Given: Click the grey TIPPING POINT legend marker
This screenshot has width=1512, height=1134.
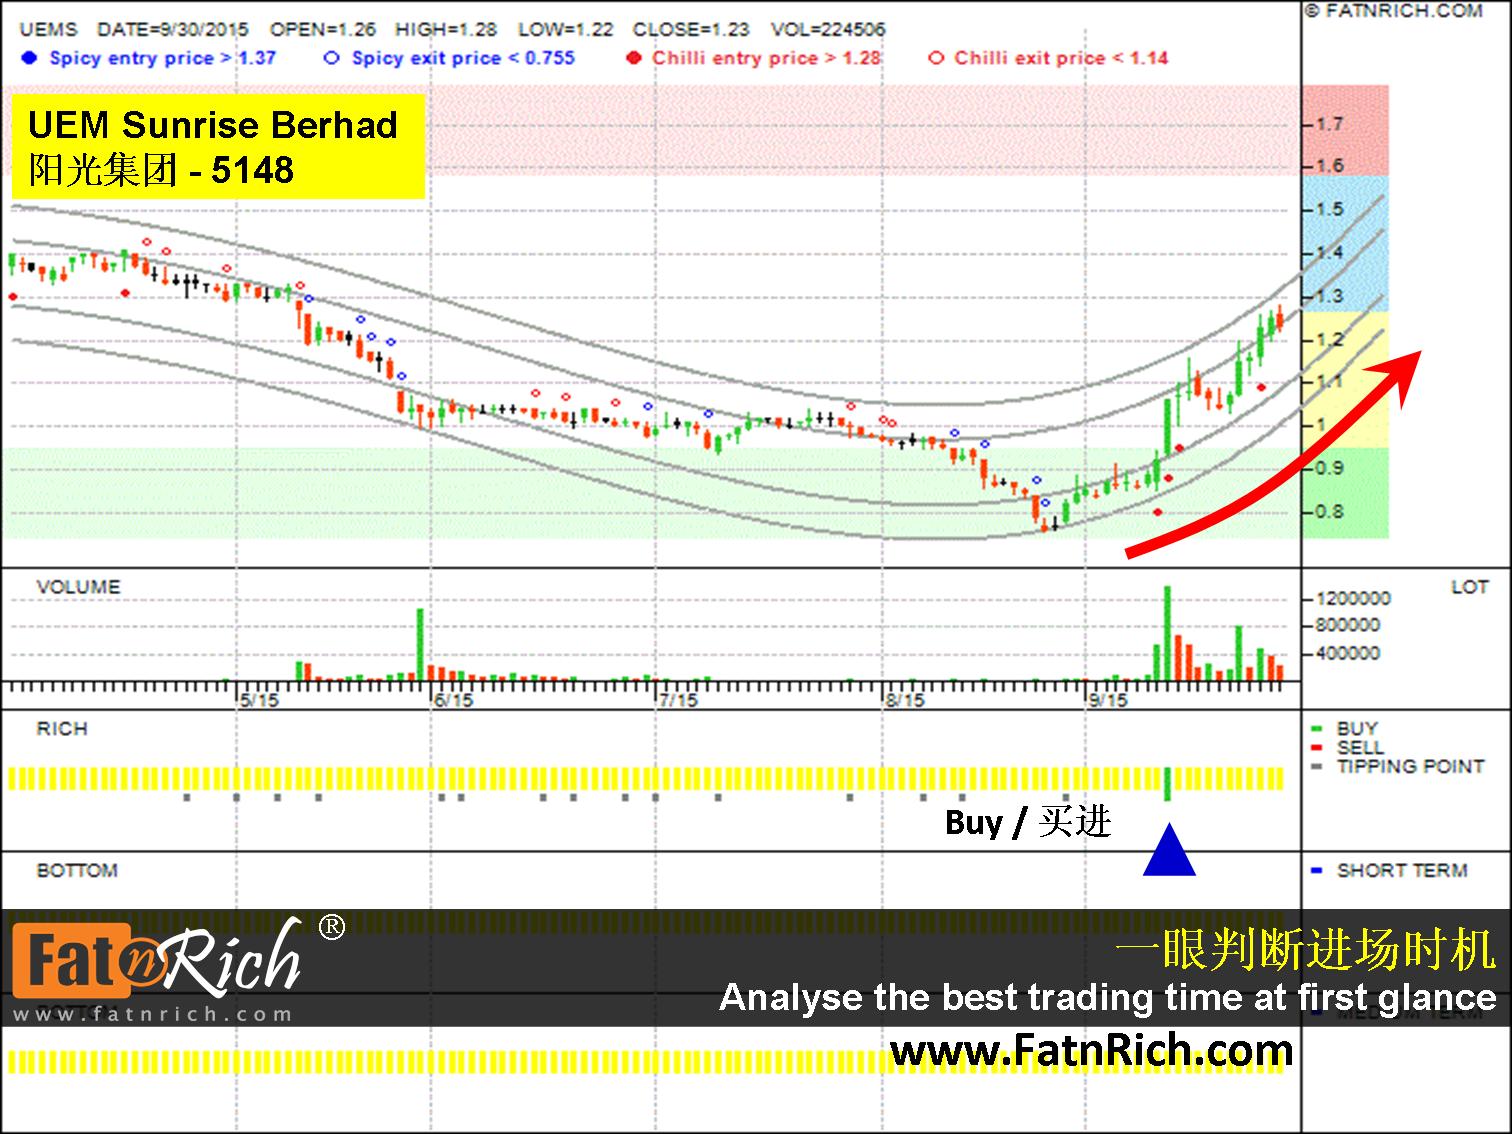Looking at the screenshot, I should 1316,767.
